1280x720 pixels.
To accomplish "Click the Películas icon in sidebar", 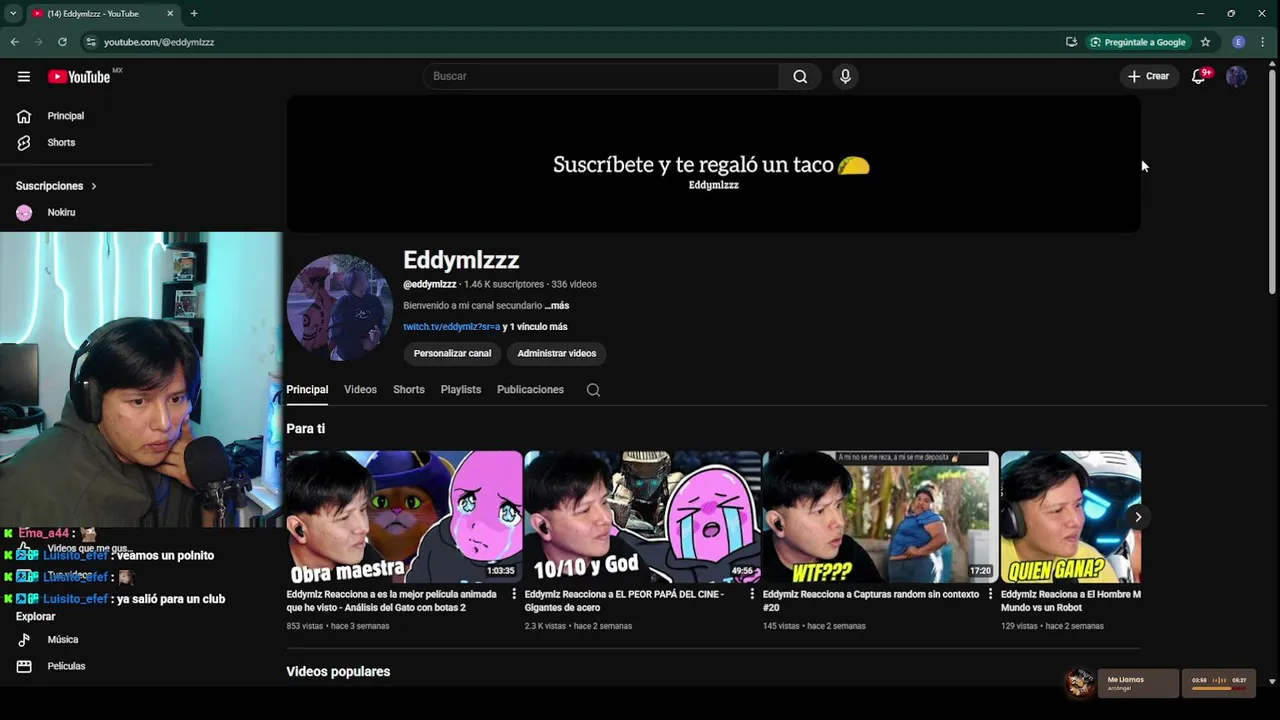I will tap(24, 666).
